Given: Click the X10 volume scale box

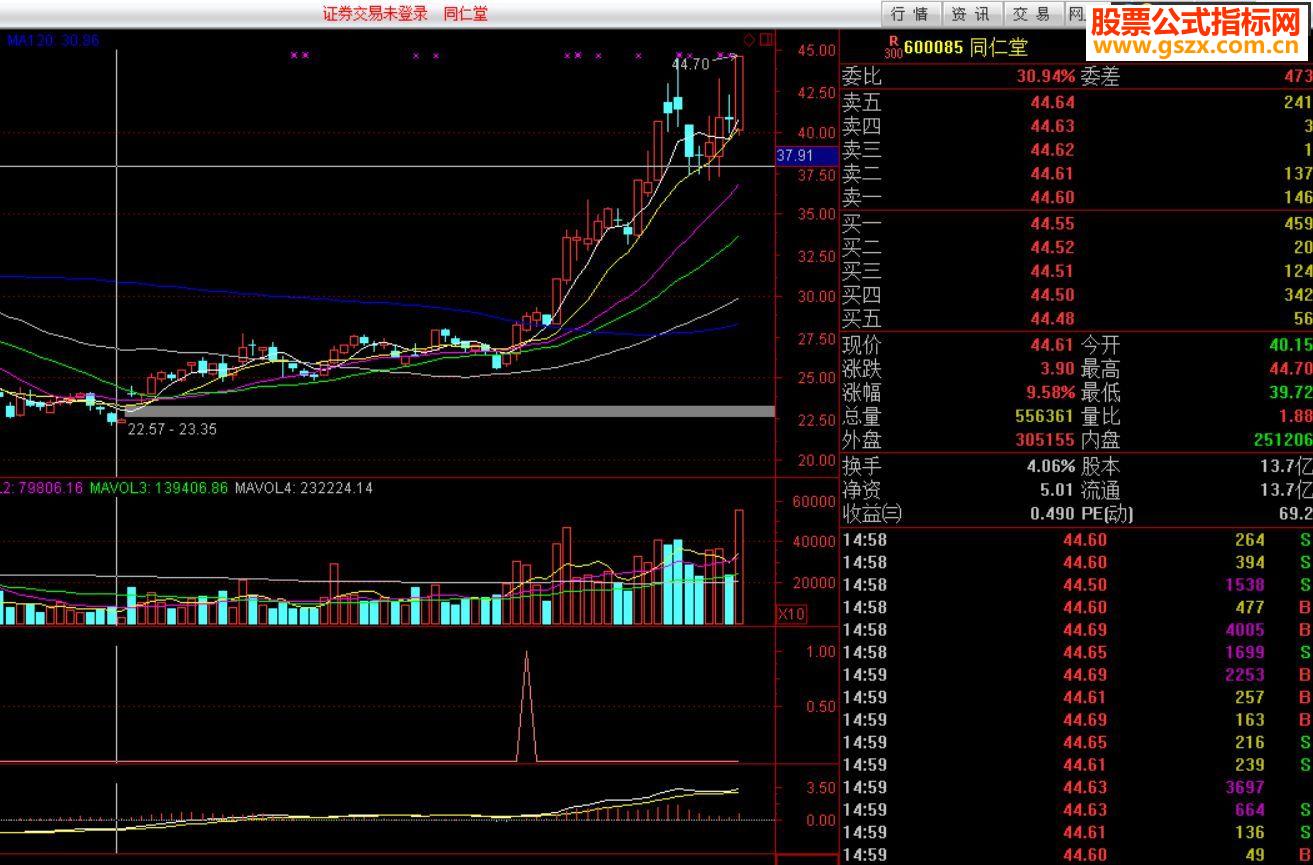Looking at the screenshot, I should coord(791,614).
